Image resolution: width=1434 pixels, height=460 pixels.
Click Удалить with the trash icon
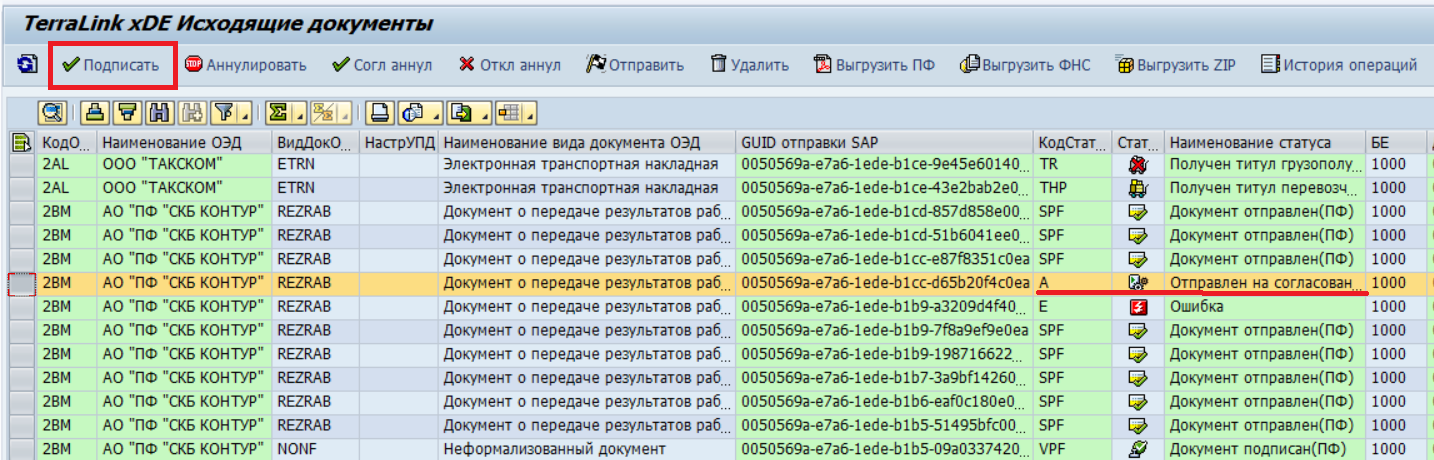coord(749,66)
